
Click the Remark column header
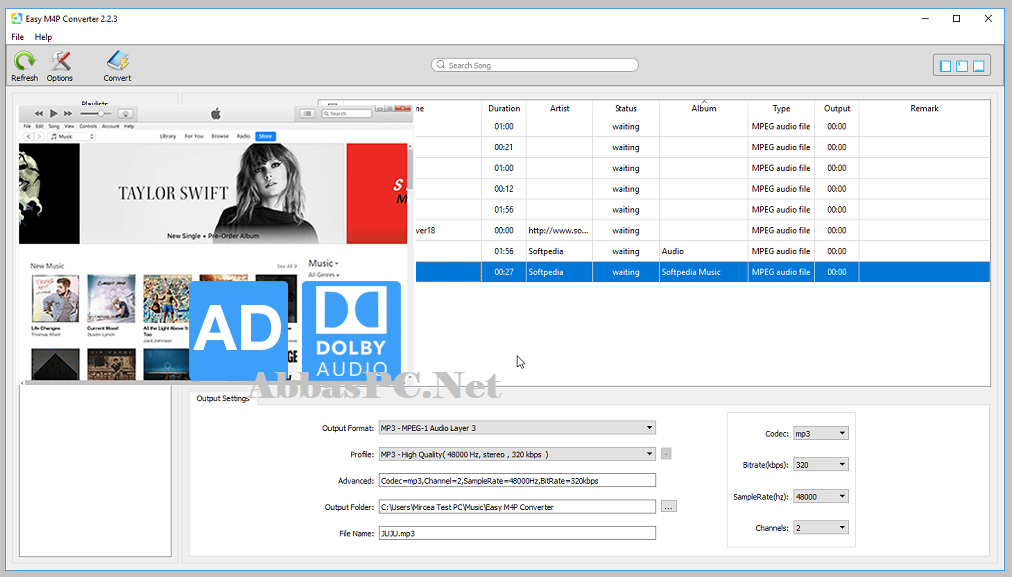(924, 108)
